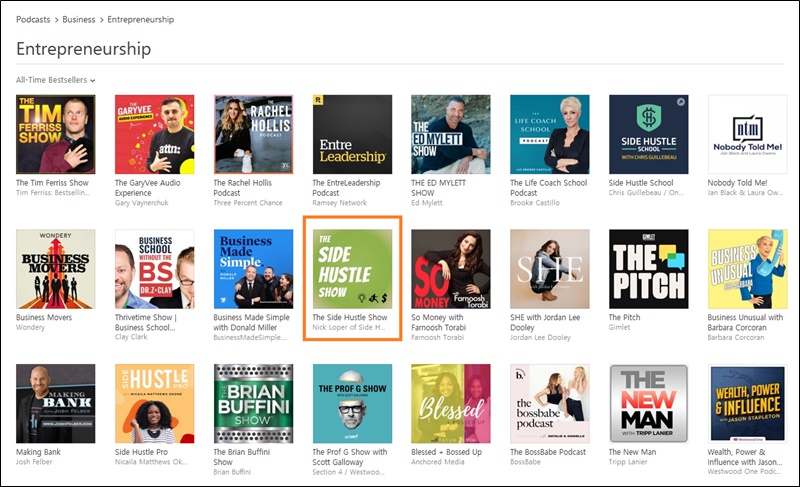The width and height of the screenshot is (800, 487).
Task: Click the Side Hustle Pro title
Action: 141,452
